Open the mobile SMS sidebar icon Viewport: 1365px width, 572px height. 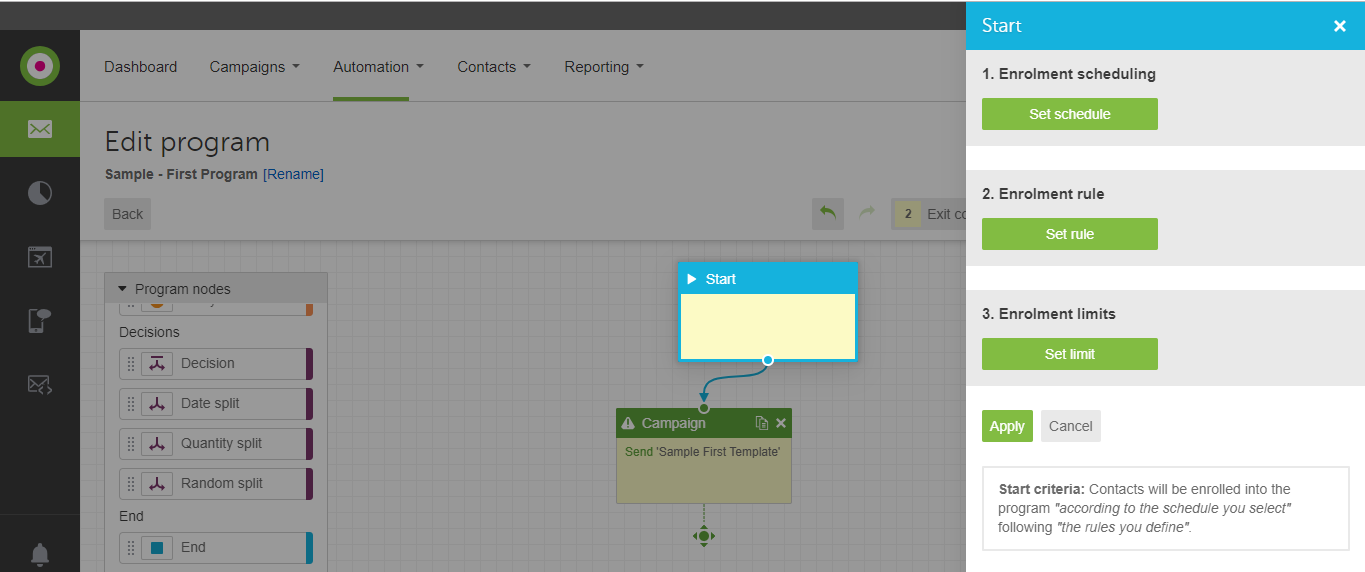(x=40, y=321)
